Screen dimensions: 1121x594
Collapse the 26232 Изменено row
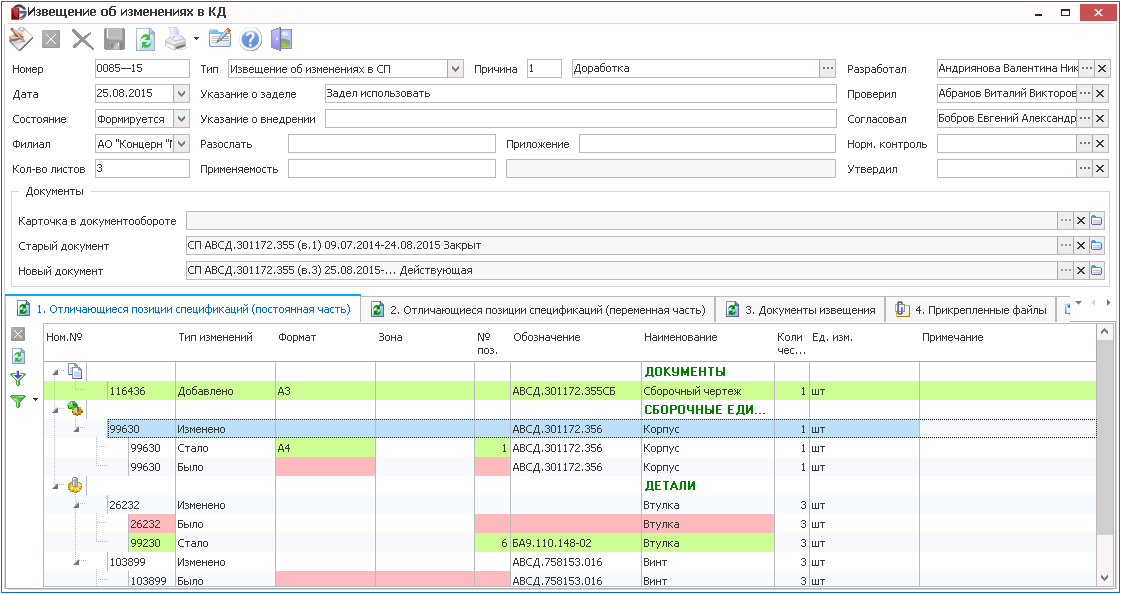77,505
